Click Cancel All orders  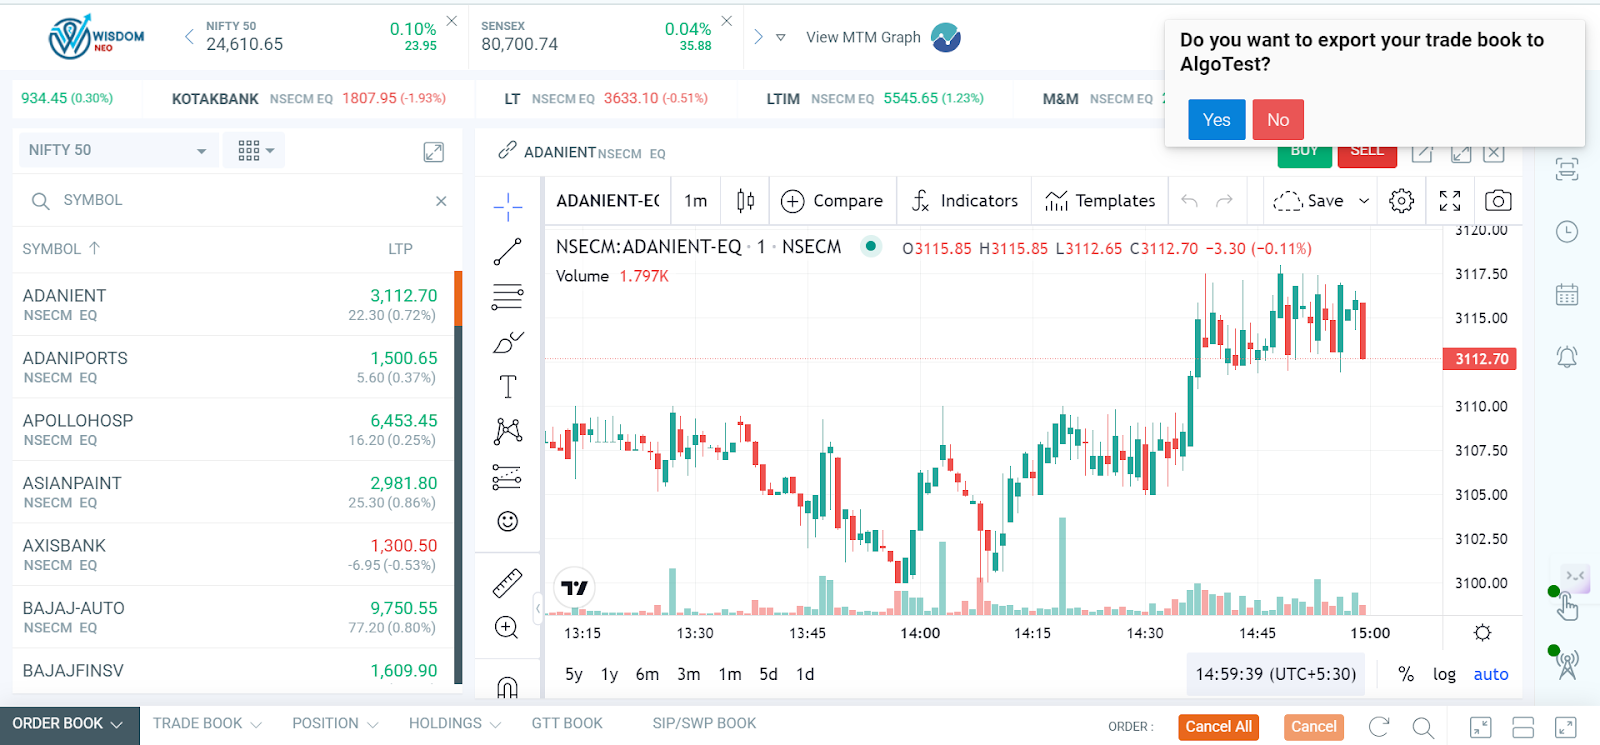[1219, 727]
